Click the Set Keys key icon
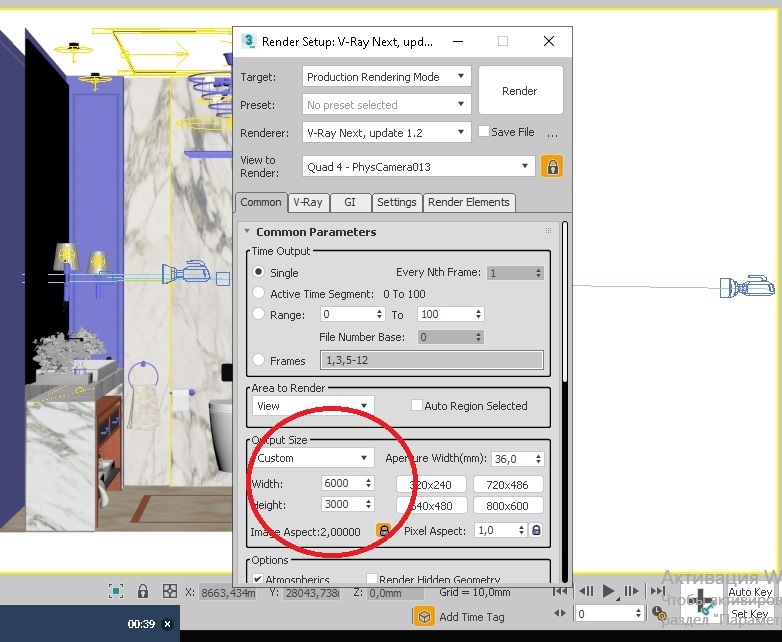This screenshot has width=782, height=642. click(x=702, y=603)
